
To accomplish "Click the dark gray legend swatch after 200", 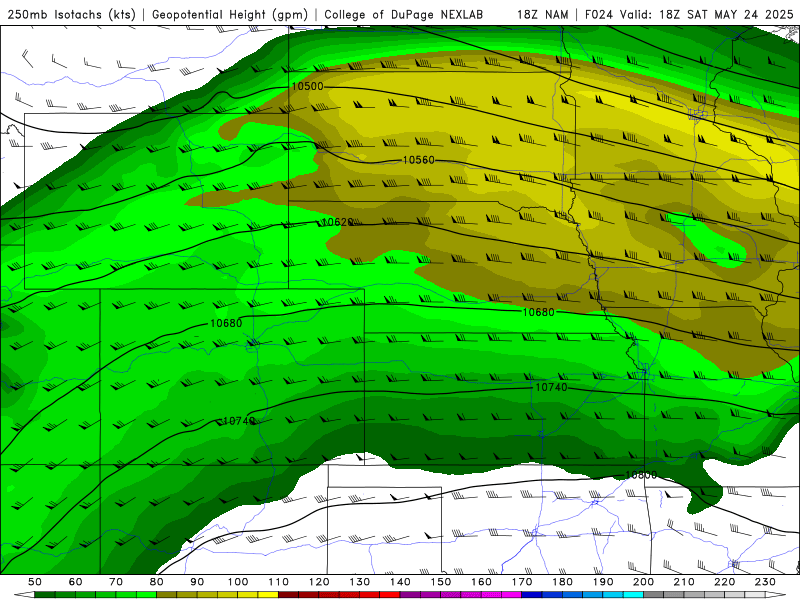I will pyautogui.click(x=654, y=595).
